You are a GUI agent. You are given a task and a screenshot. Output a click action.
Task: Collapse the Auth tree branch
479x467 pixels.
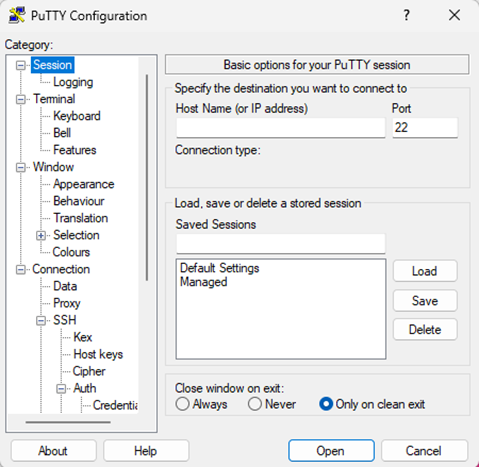tap(61, 388)
